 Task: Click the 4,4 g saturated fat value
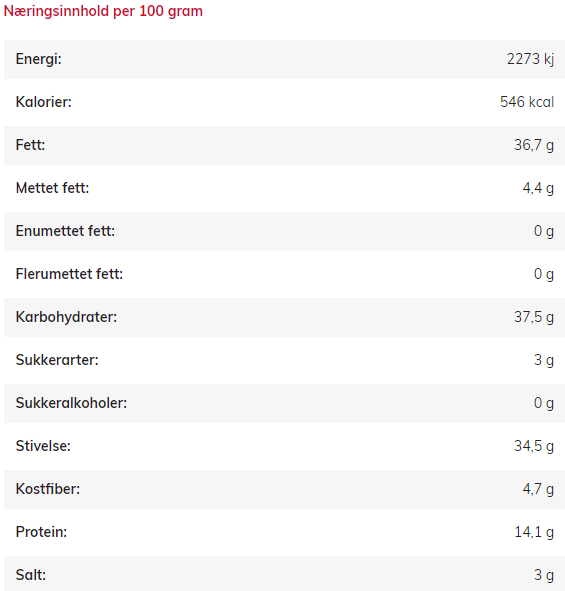[538, 188]
